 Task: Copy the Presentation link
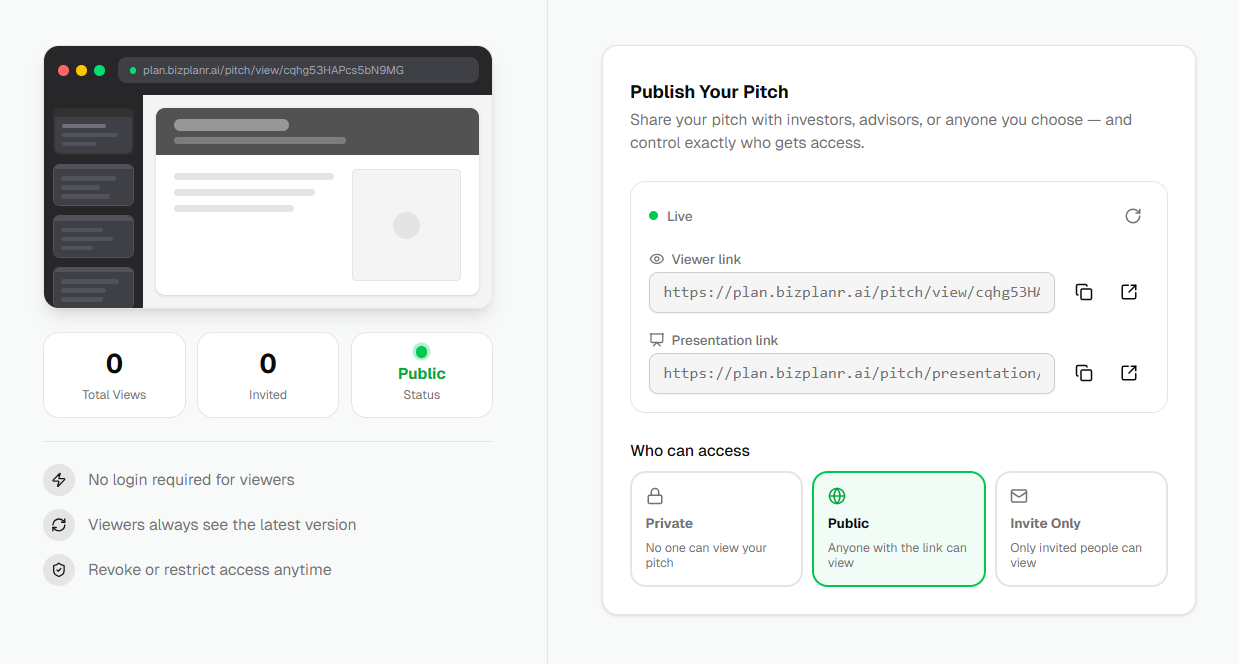1084,373
